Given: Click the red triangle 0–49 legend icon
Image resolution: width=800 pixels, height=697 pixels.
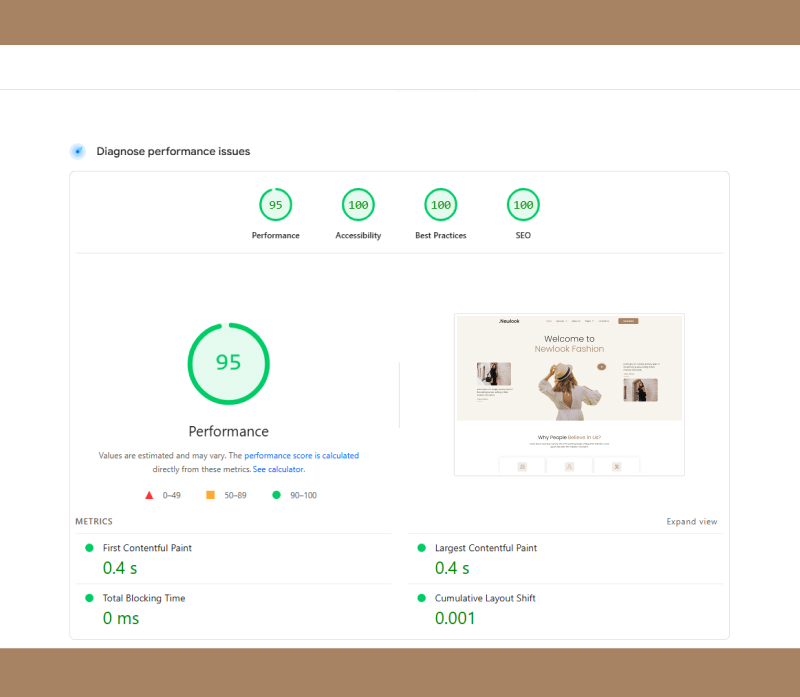Looking at the screenshot, I should 149,495.
